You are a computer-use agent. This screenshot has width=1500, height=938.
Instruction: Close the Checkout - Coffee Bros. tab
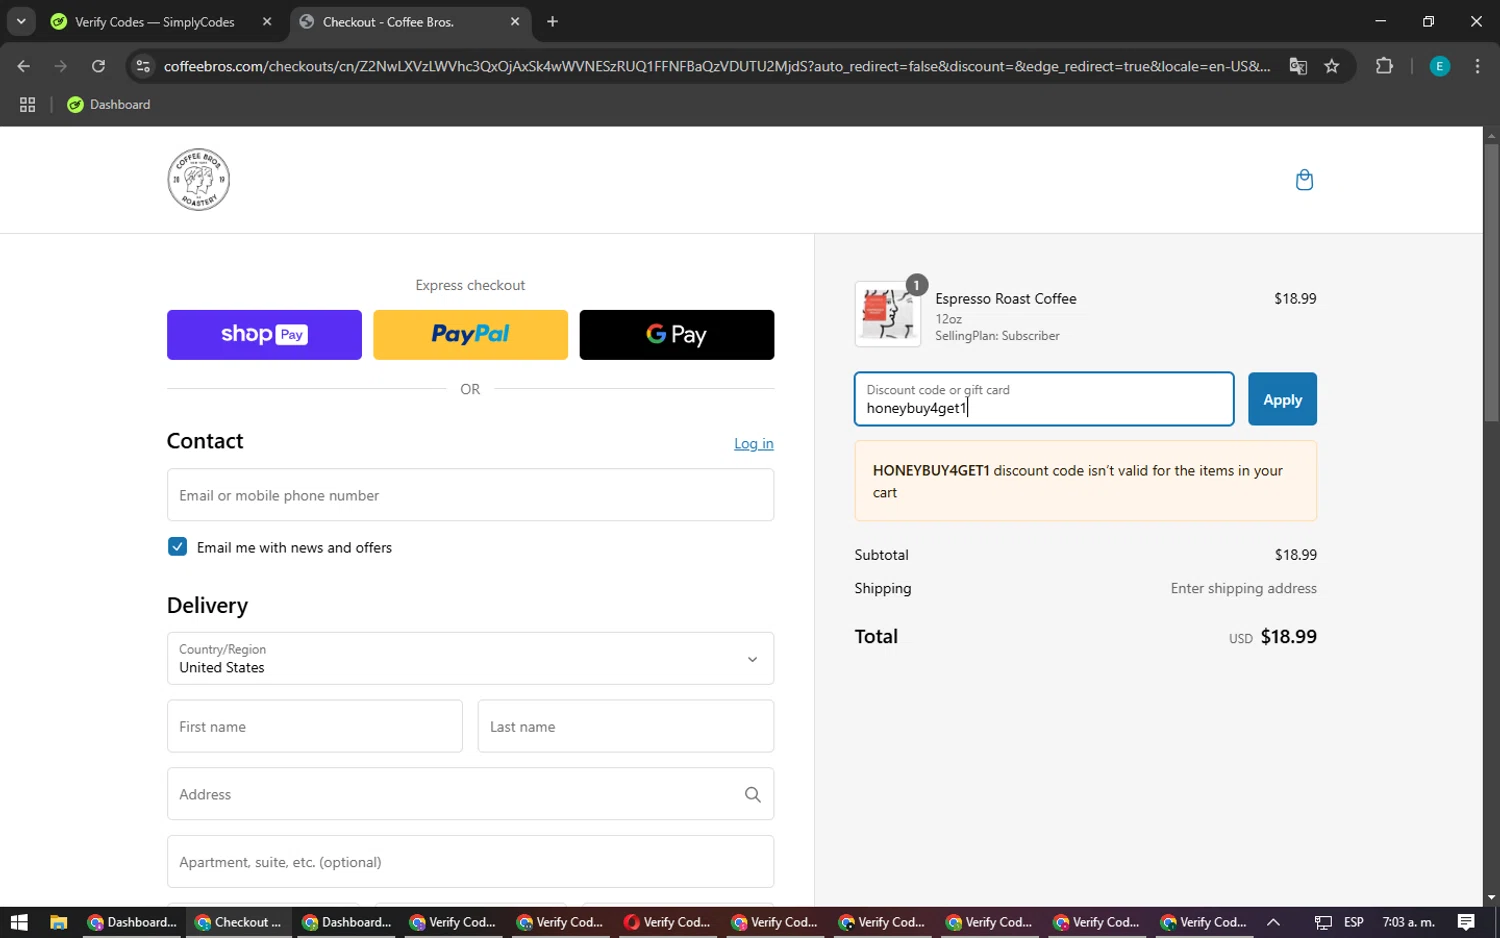pyautogui.click(x=515, y=21)
